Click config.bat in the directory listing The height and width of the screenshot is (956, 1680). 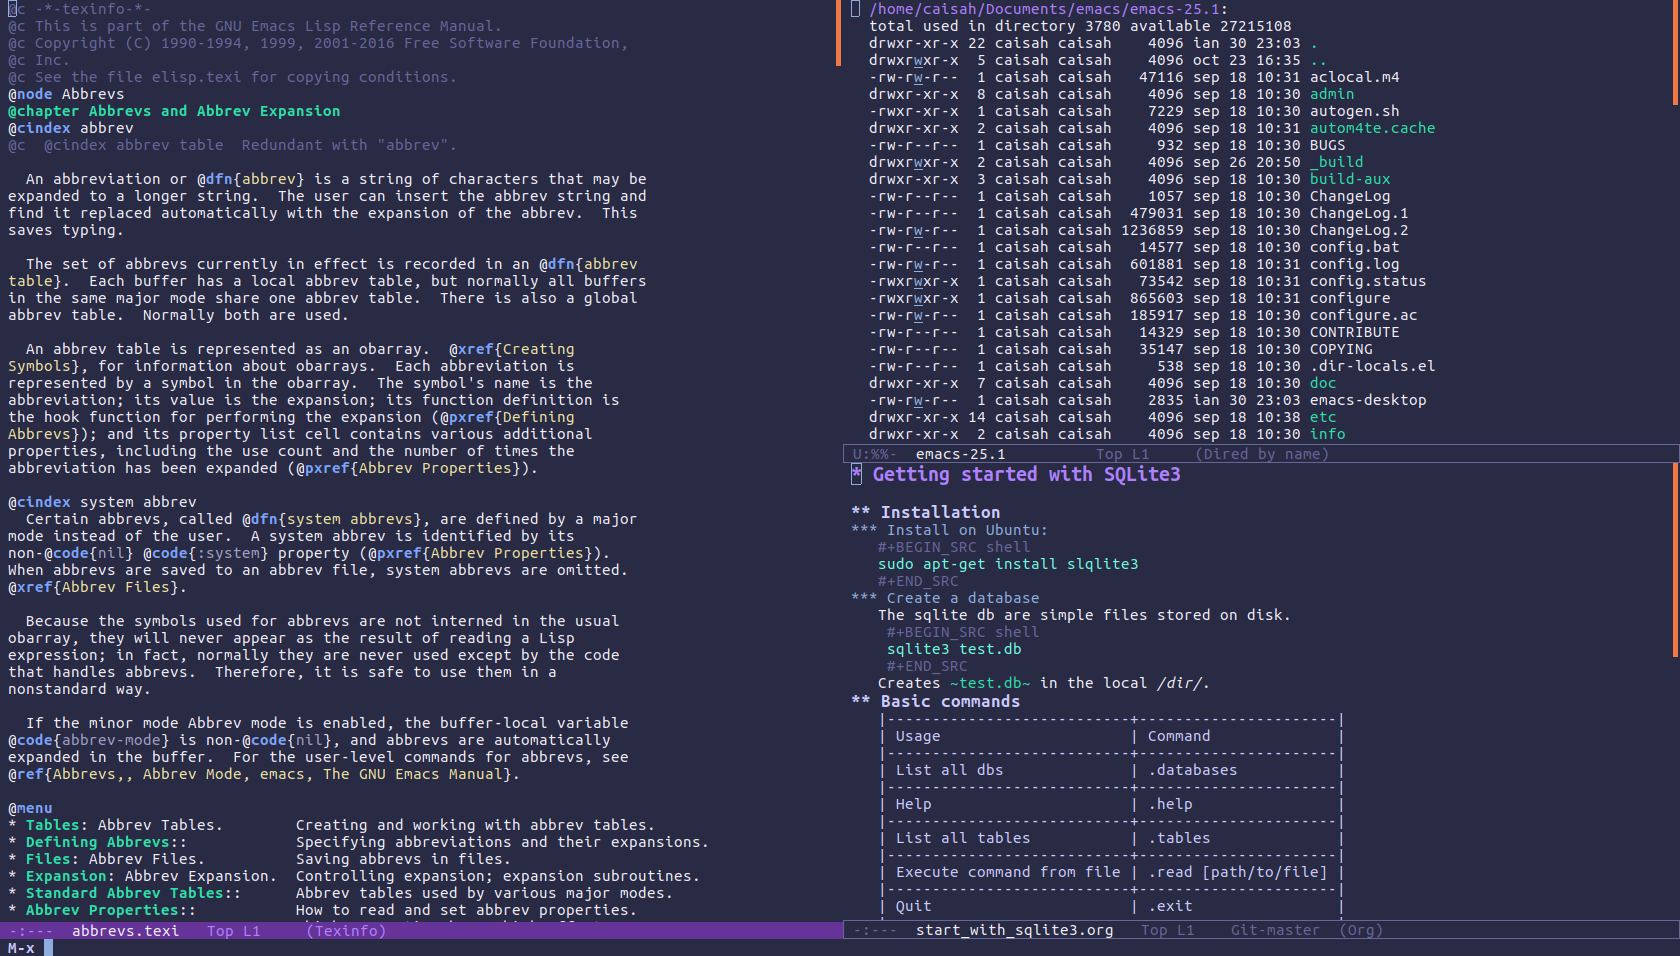tap(1354, 247)
